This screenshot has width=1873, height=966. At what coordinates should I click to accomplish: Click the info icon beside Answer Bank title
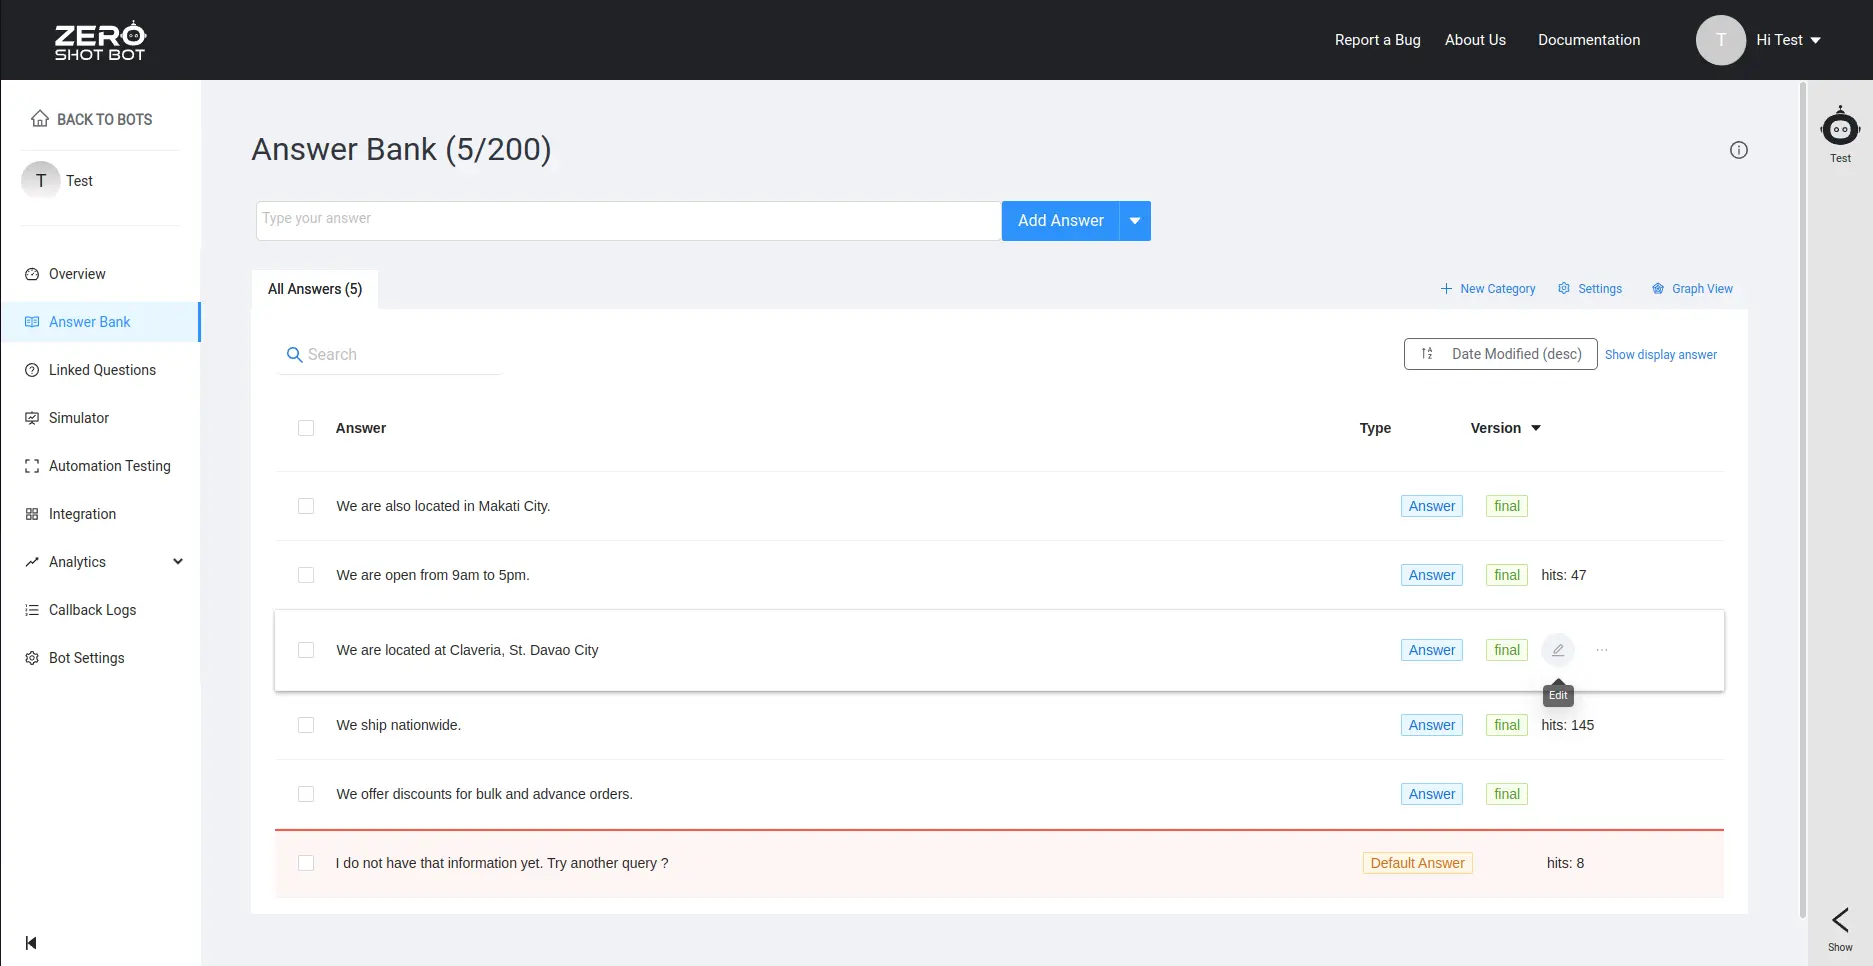pos(1739,150)
